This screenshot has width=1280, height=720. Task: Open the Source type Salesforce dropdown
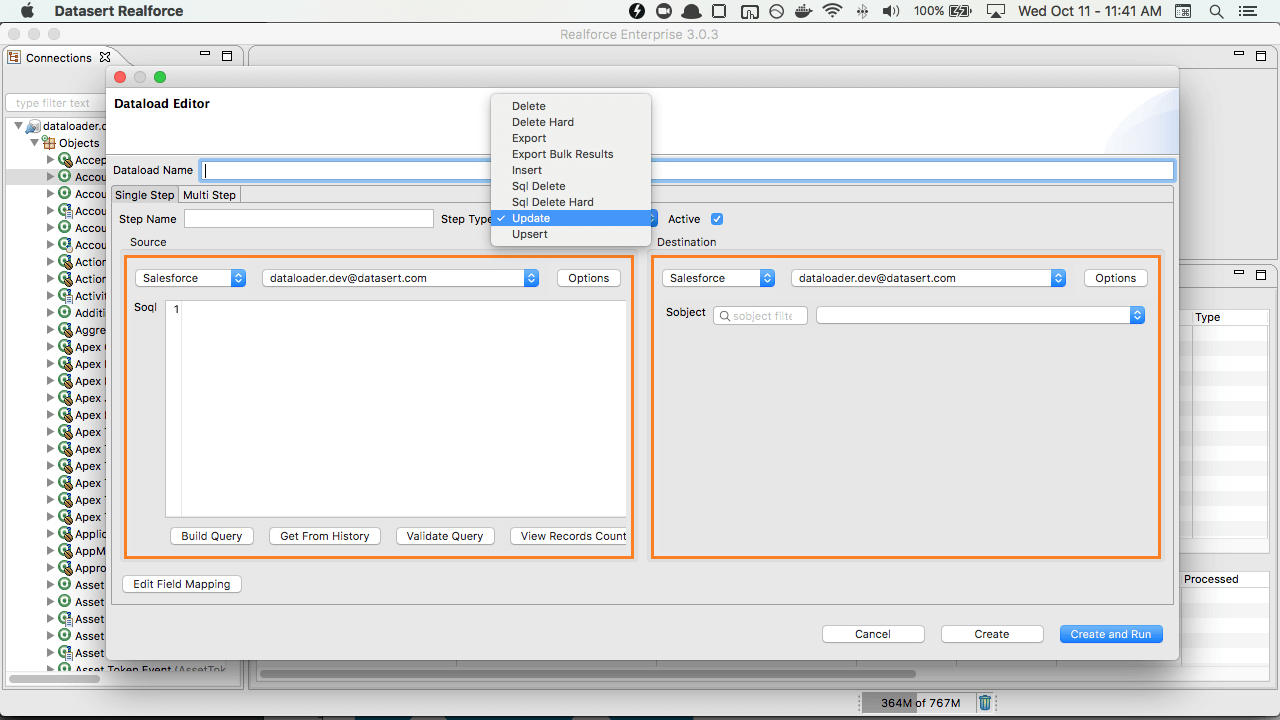coord(191,278)
